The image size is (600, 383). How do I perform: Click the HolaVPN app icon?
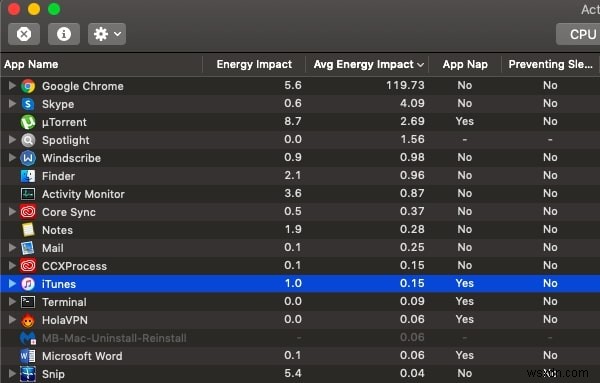tap(28, 320)
